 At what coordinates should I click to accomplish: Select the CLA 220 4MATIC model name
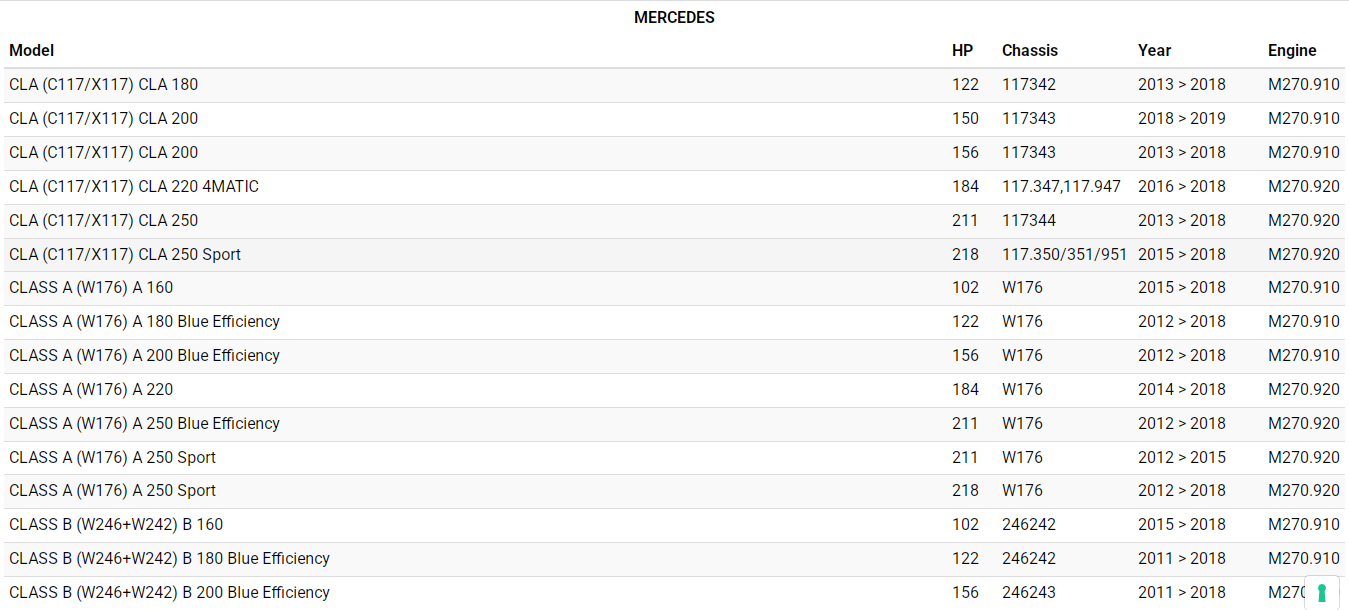pos(134,186)
